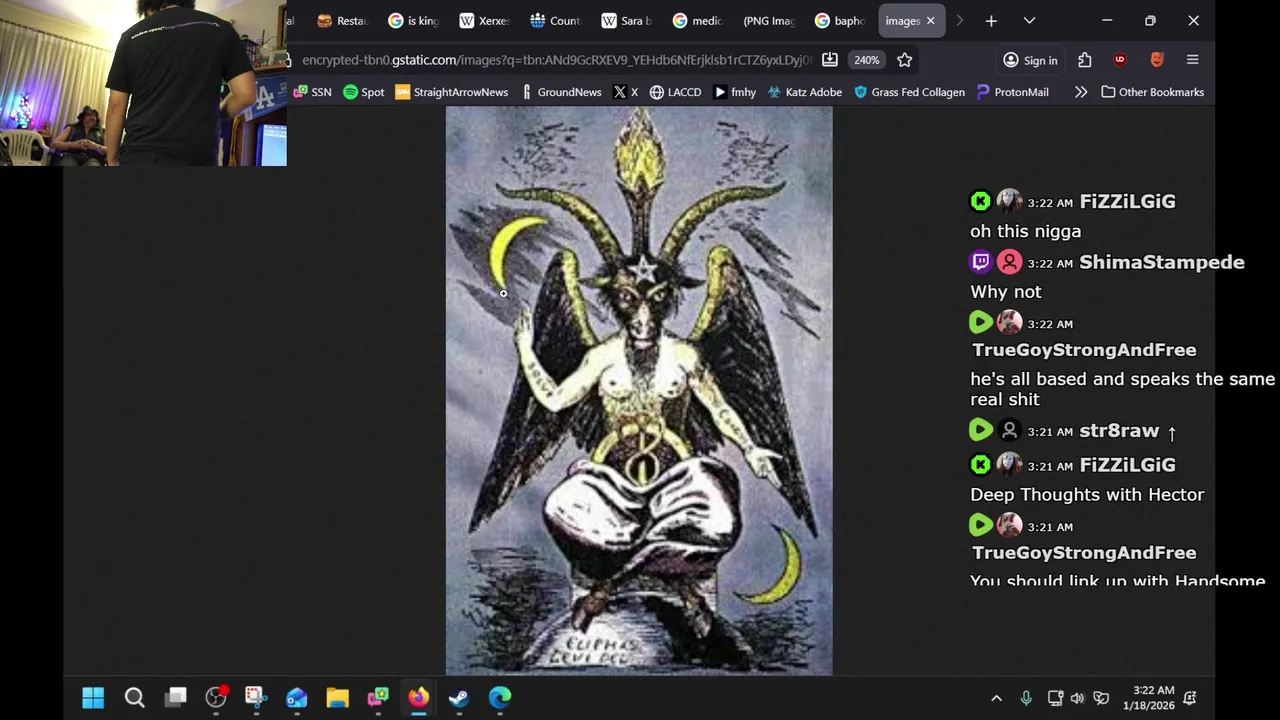Open the downloads arrow icon in address bar
The height and width of the screenshot is (720, 1280).
pyautogui.click(x=829, y=60)
